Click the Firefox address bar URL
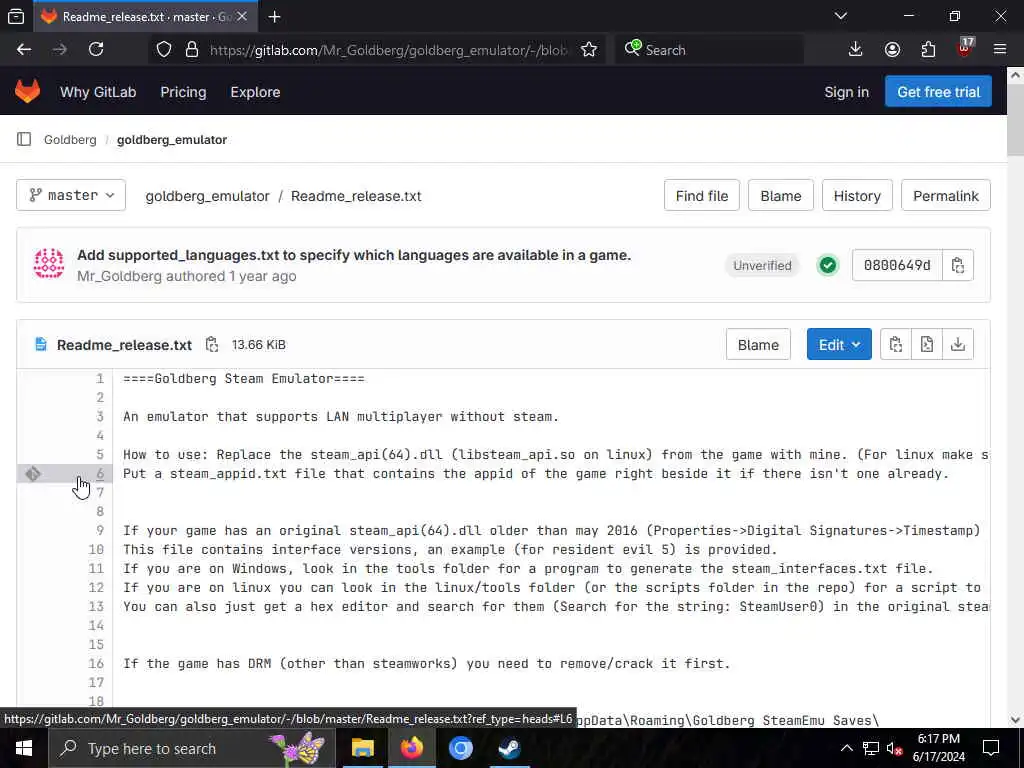This screenshot has height=768, width=1024. pos(388,50)
